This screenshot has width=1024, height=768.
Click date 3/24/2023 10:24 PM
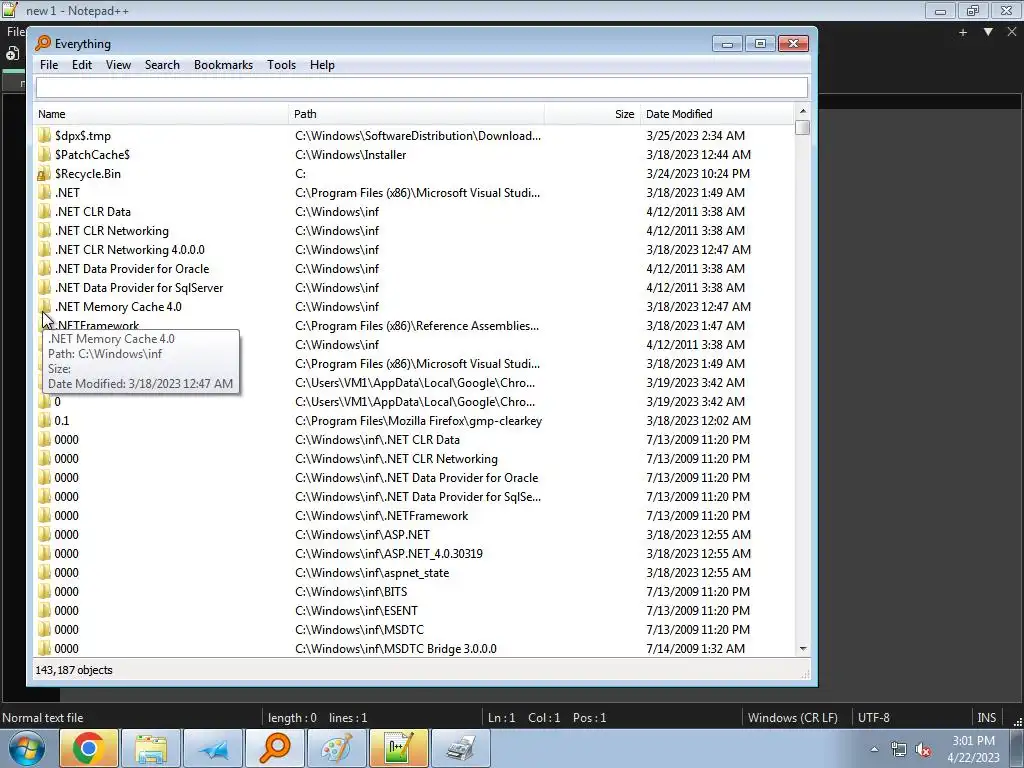pos(698,174)
